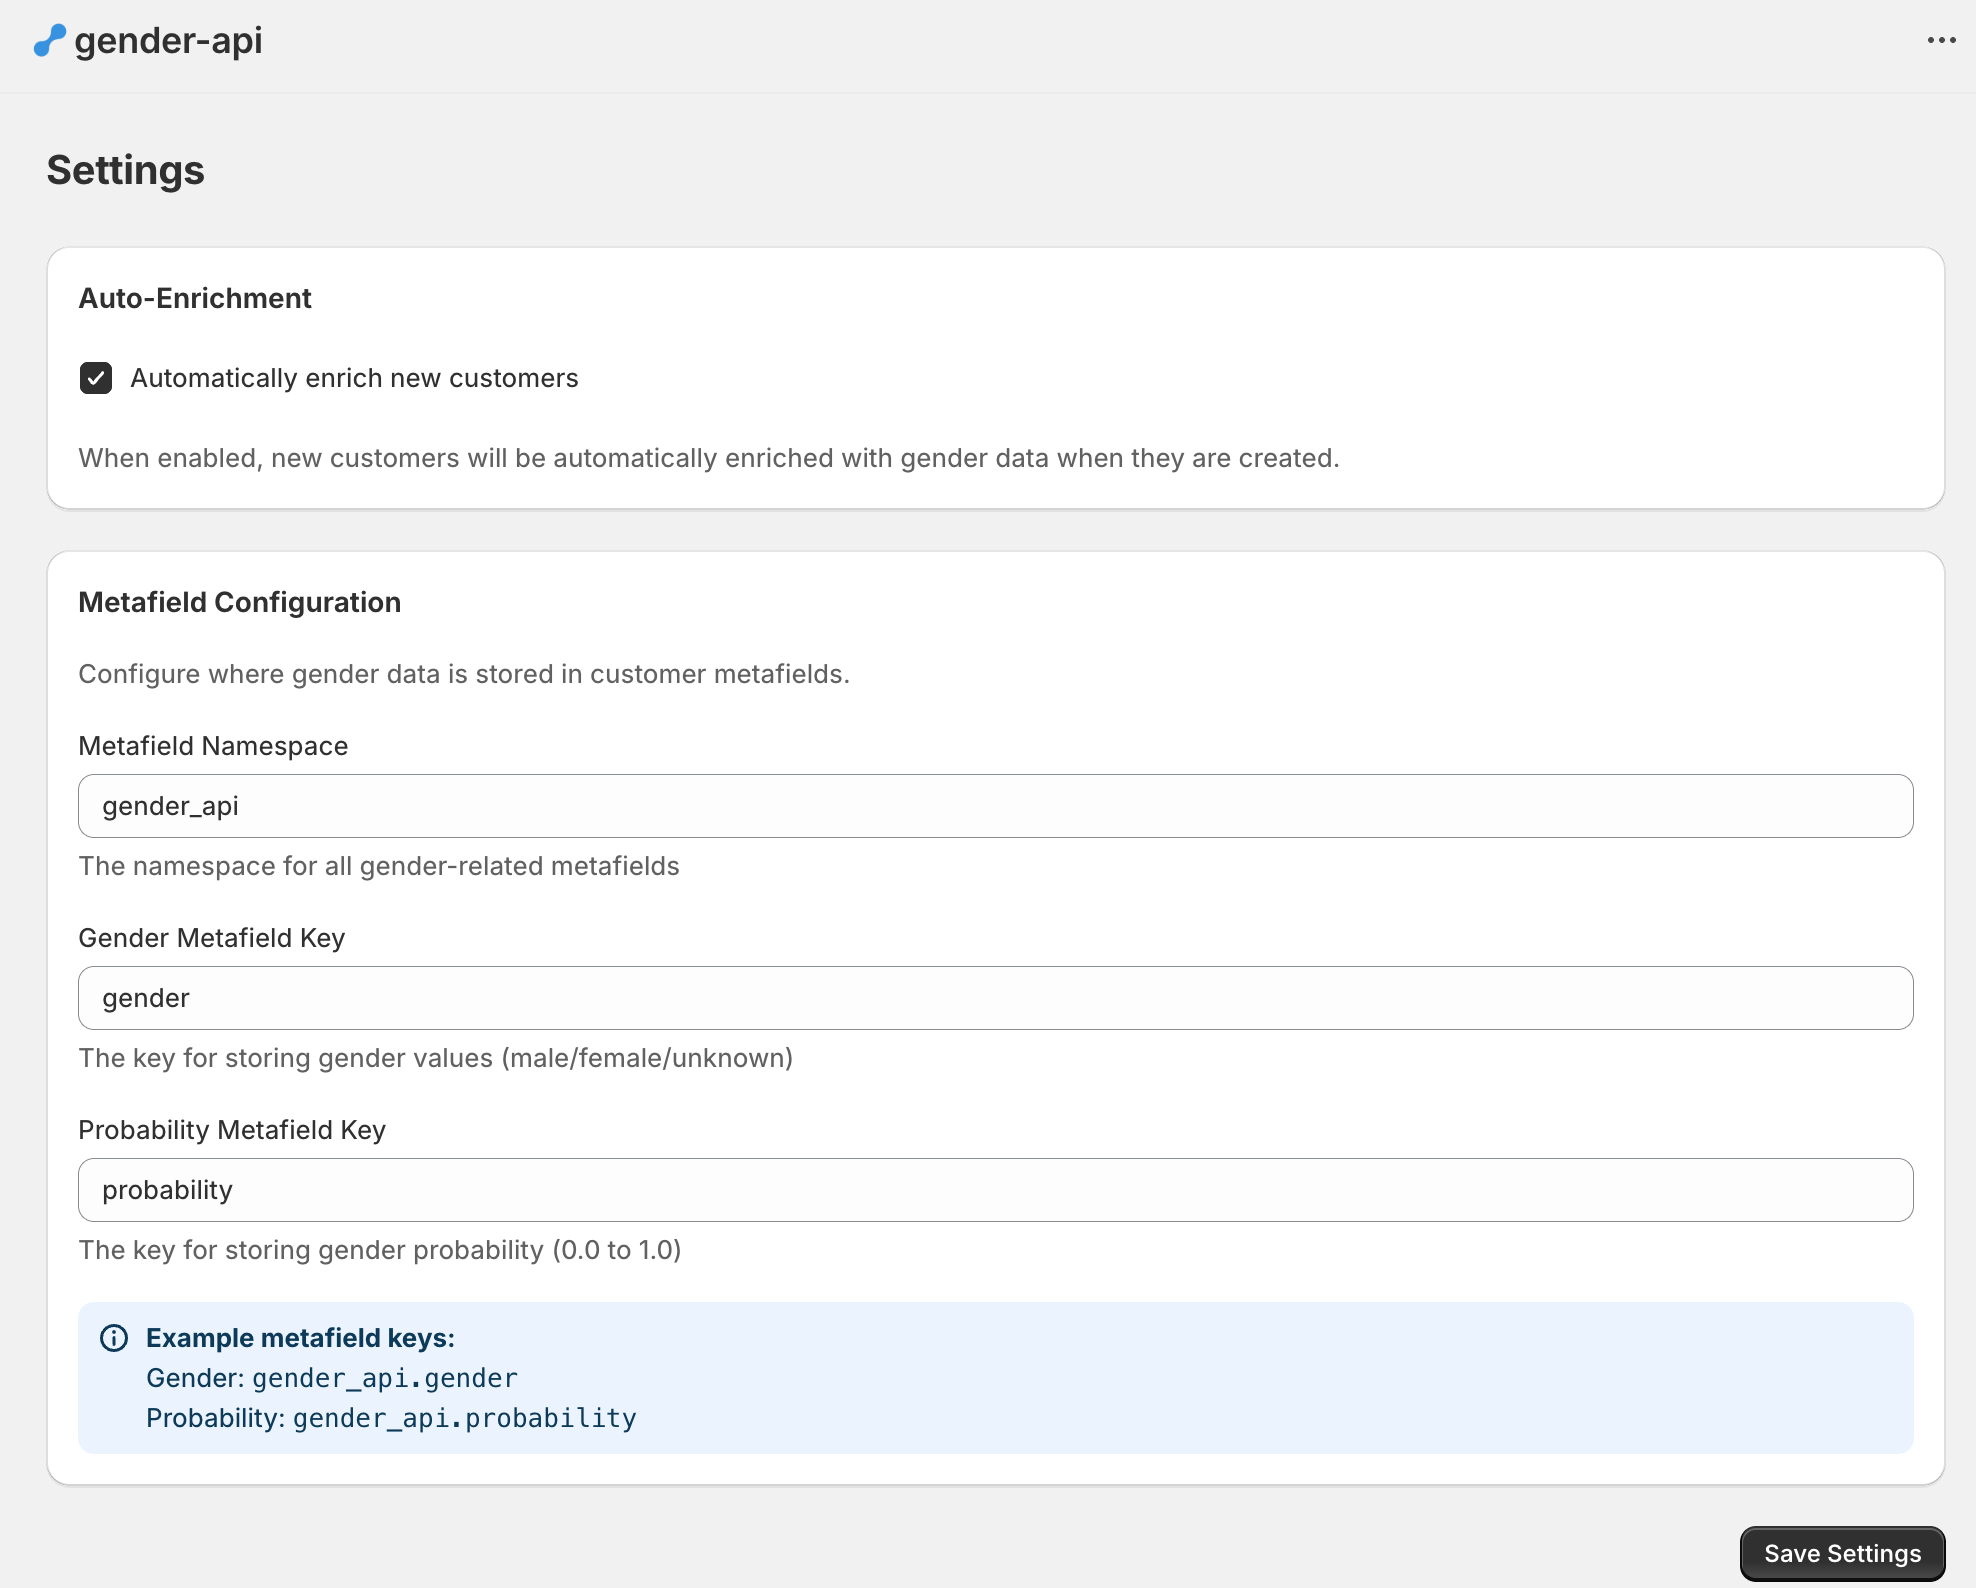Click the Probability Metafield Key label
The width and height of the screenshot is (1976, 1588).
coord(232,1130)
